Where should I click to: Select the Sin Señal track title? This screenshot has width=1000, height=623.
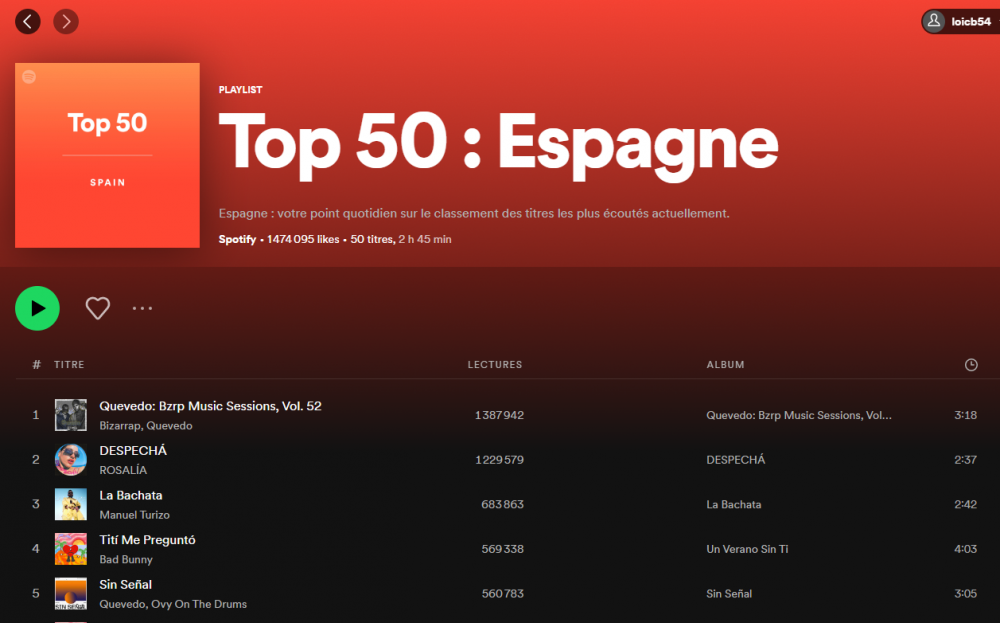click(126, 585)
